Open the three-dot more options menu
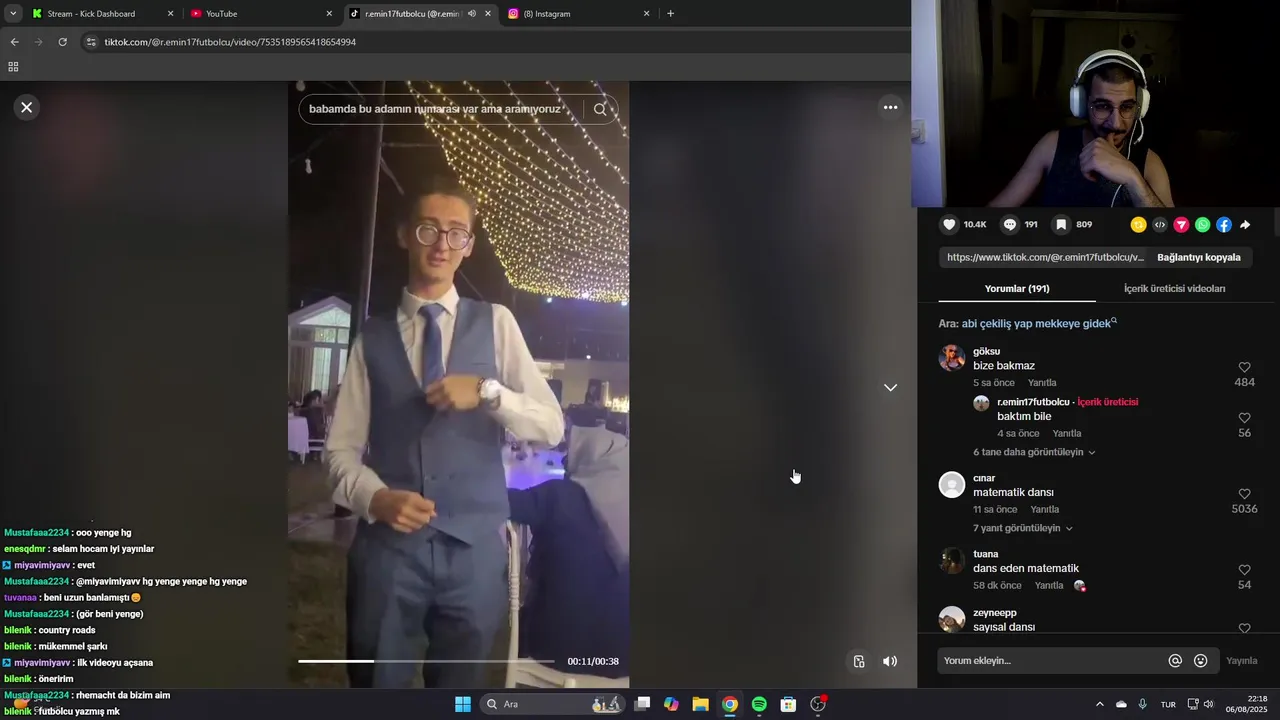 click(x=890, y=107)
